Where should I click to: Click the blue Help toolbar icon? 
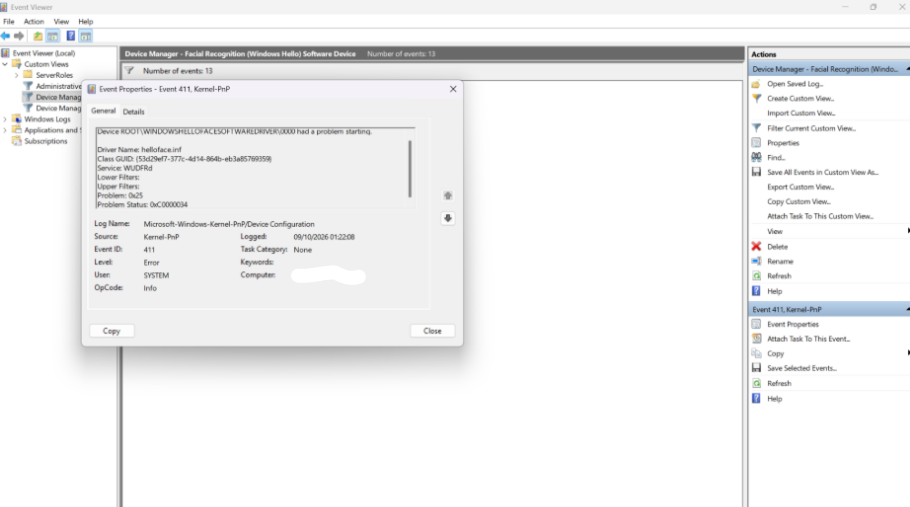click(x=70, y=36)
